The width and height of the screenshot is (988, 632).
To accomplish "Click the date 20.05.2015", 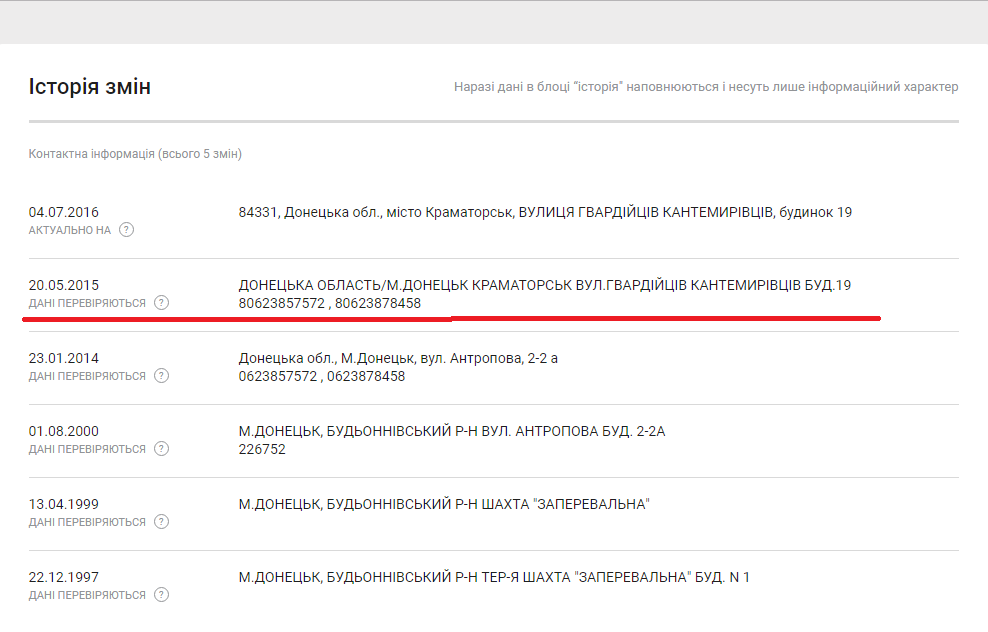I will point(64,285).
